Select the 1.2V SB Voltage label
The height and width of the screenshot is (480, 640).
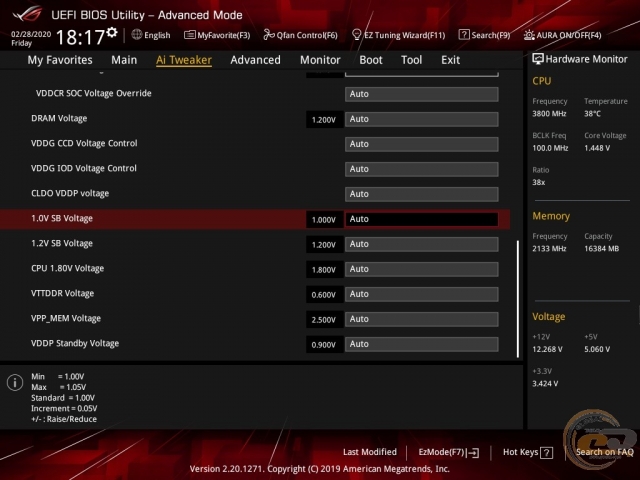click(x=62, y=243)
